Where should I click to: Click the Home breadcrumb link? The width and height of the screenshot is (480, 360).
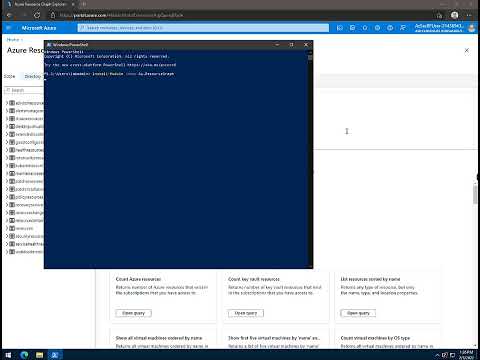(x=13, y=40)
